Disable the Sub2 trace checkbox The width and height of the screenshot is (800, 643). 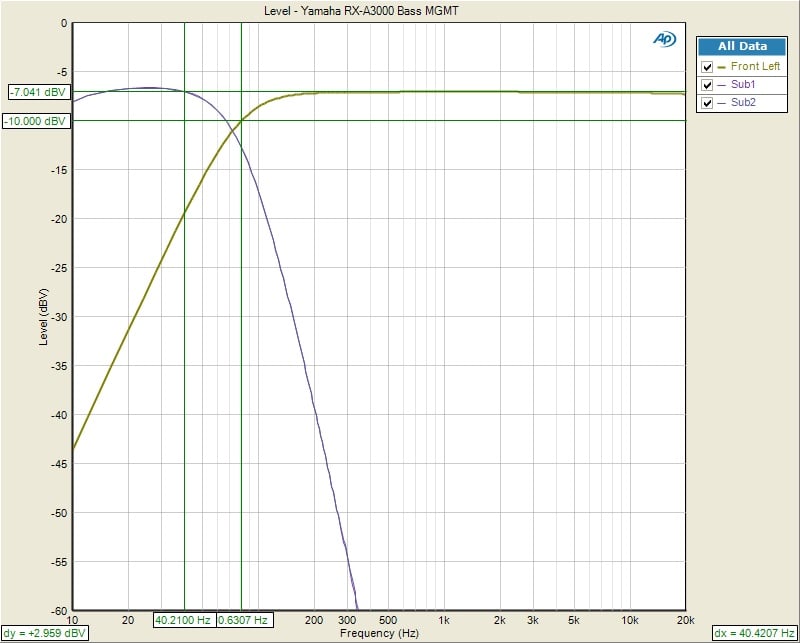point(708,102)
